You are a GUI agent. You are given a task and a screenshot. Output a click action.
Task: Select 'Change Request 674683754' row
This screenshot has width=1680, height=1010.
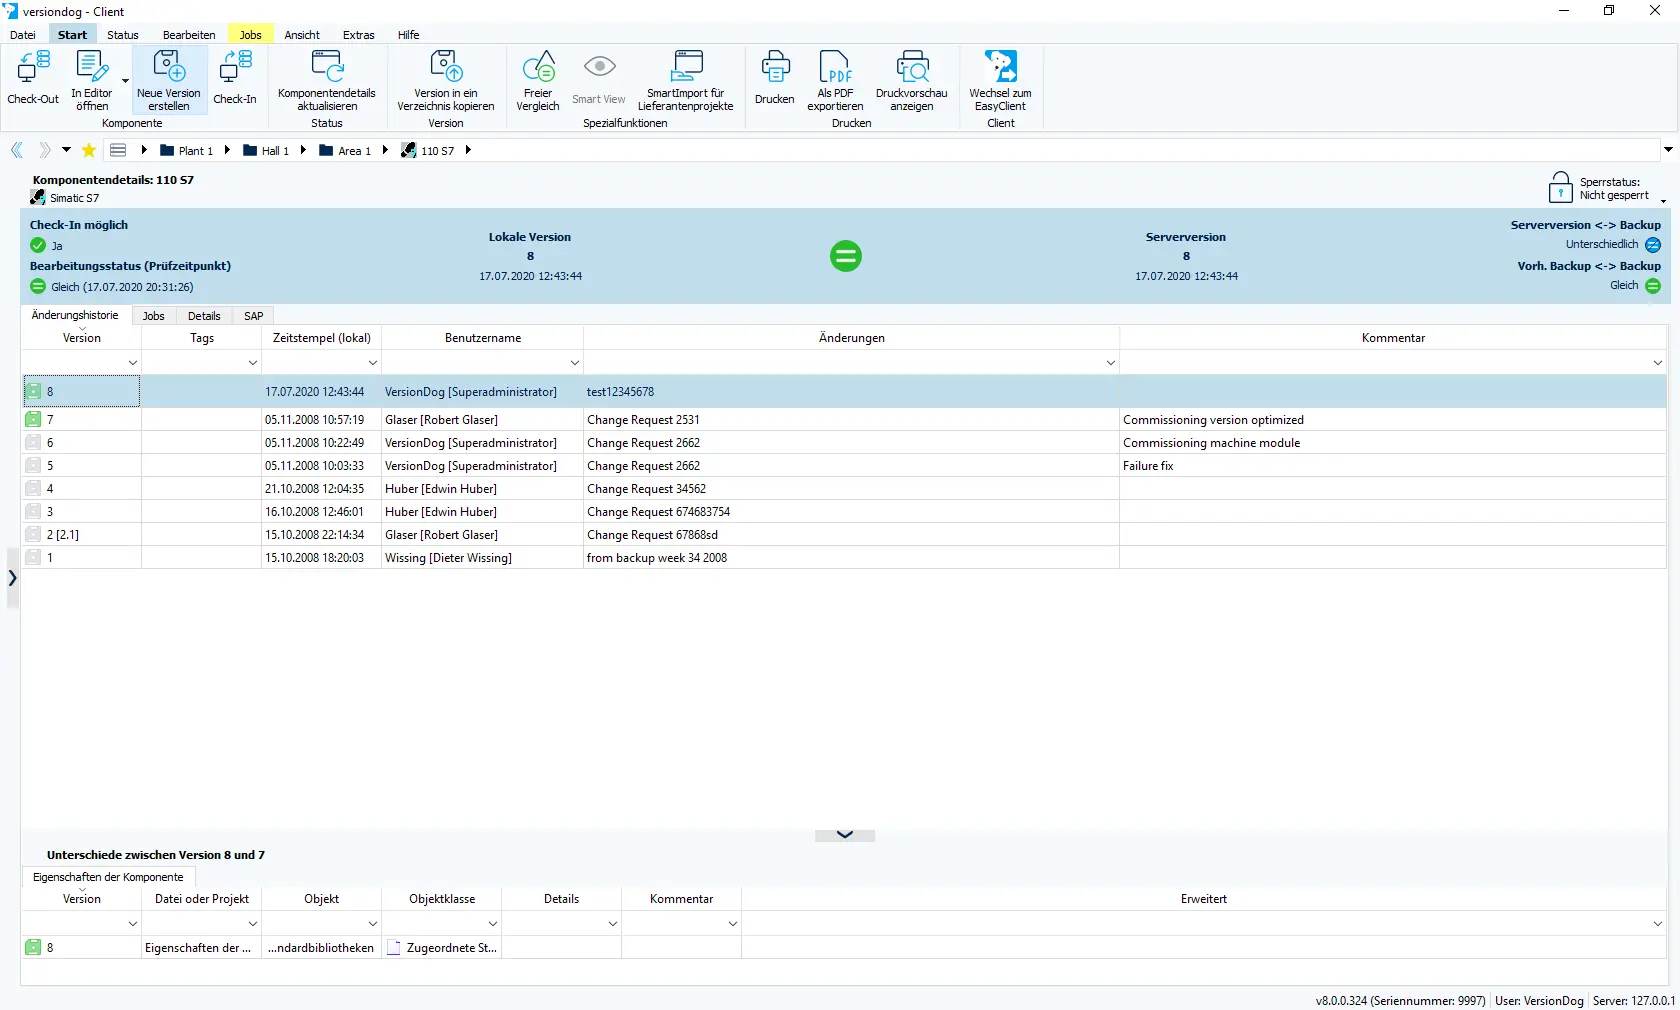(845, 511)
